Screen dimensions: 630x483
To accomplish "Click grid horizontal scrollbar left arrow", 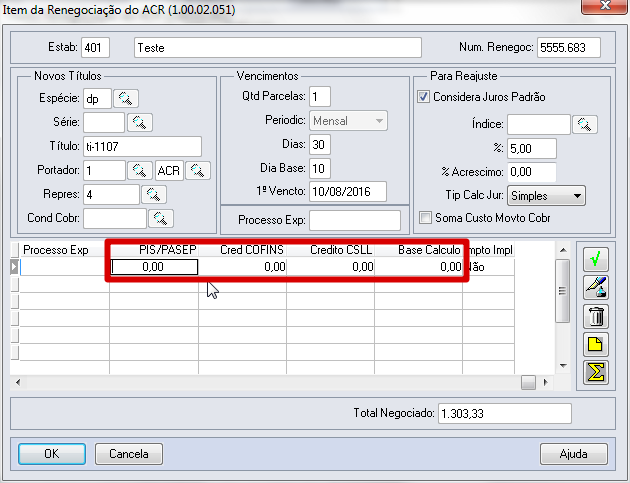I will [x=18, y=382].
